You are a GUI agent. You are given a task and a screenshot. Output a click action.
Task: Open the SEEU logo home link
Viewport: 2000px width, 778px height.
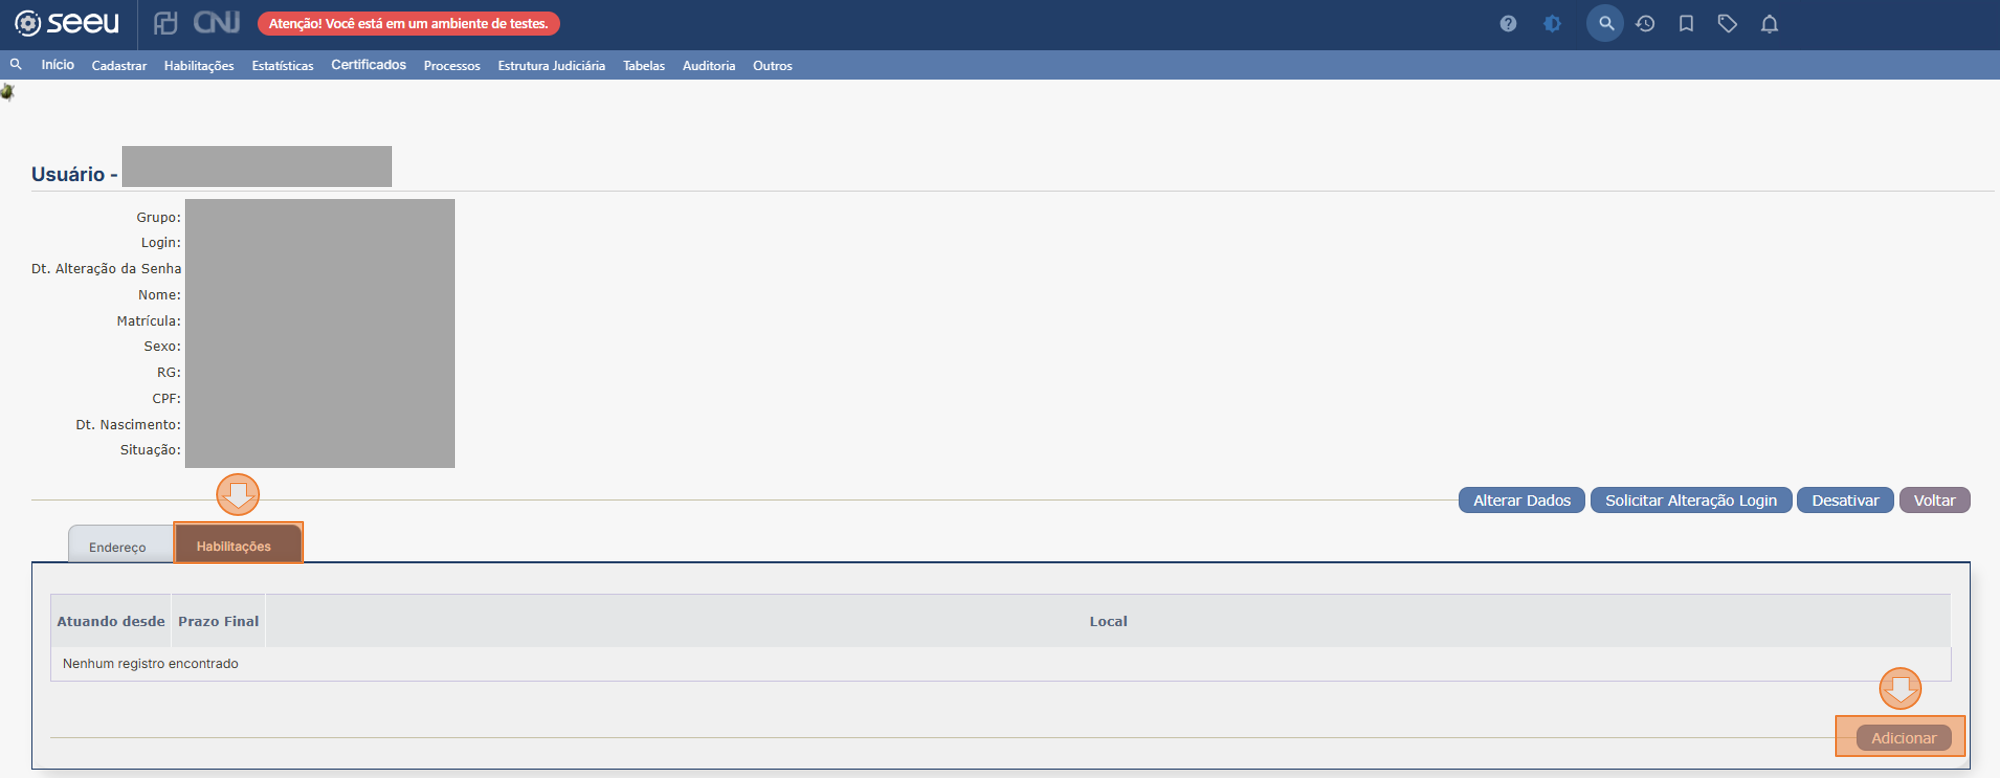(67, 23)
